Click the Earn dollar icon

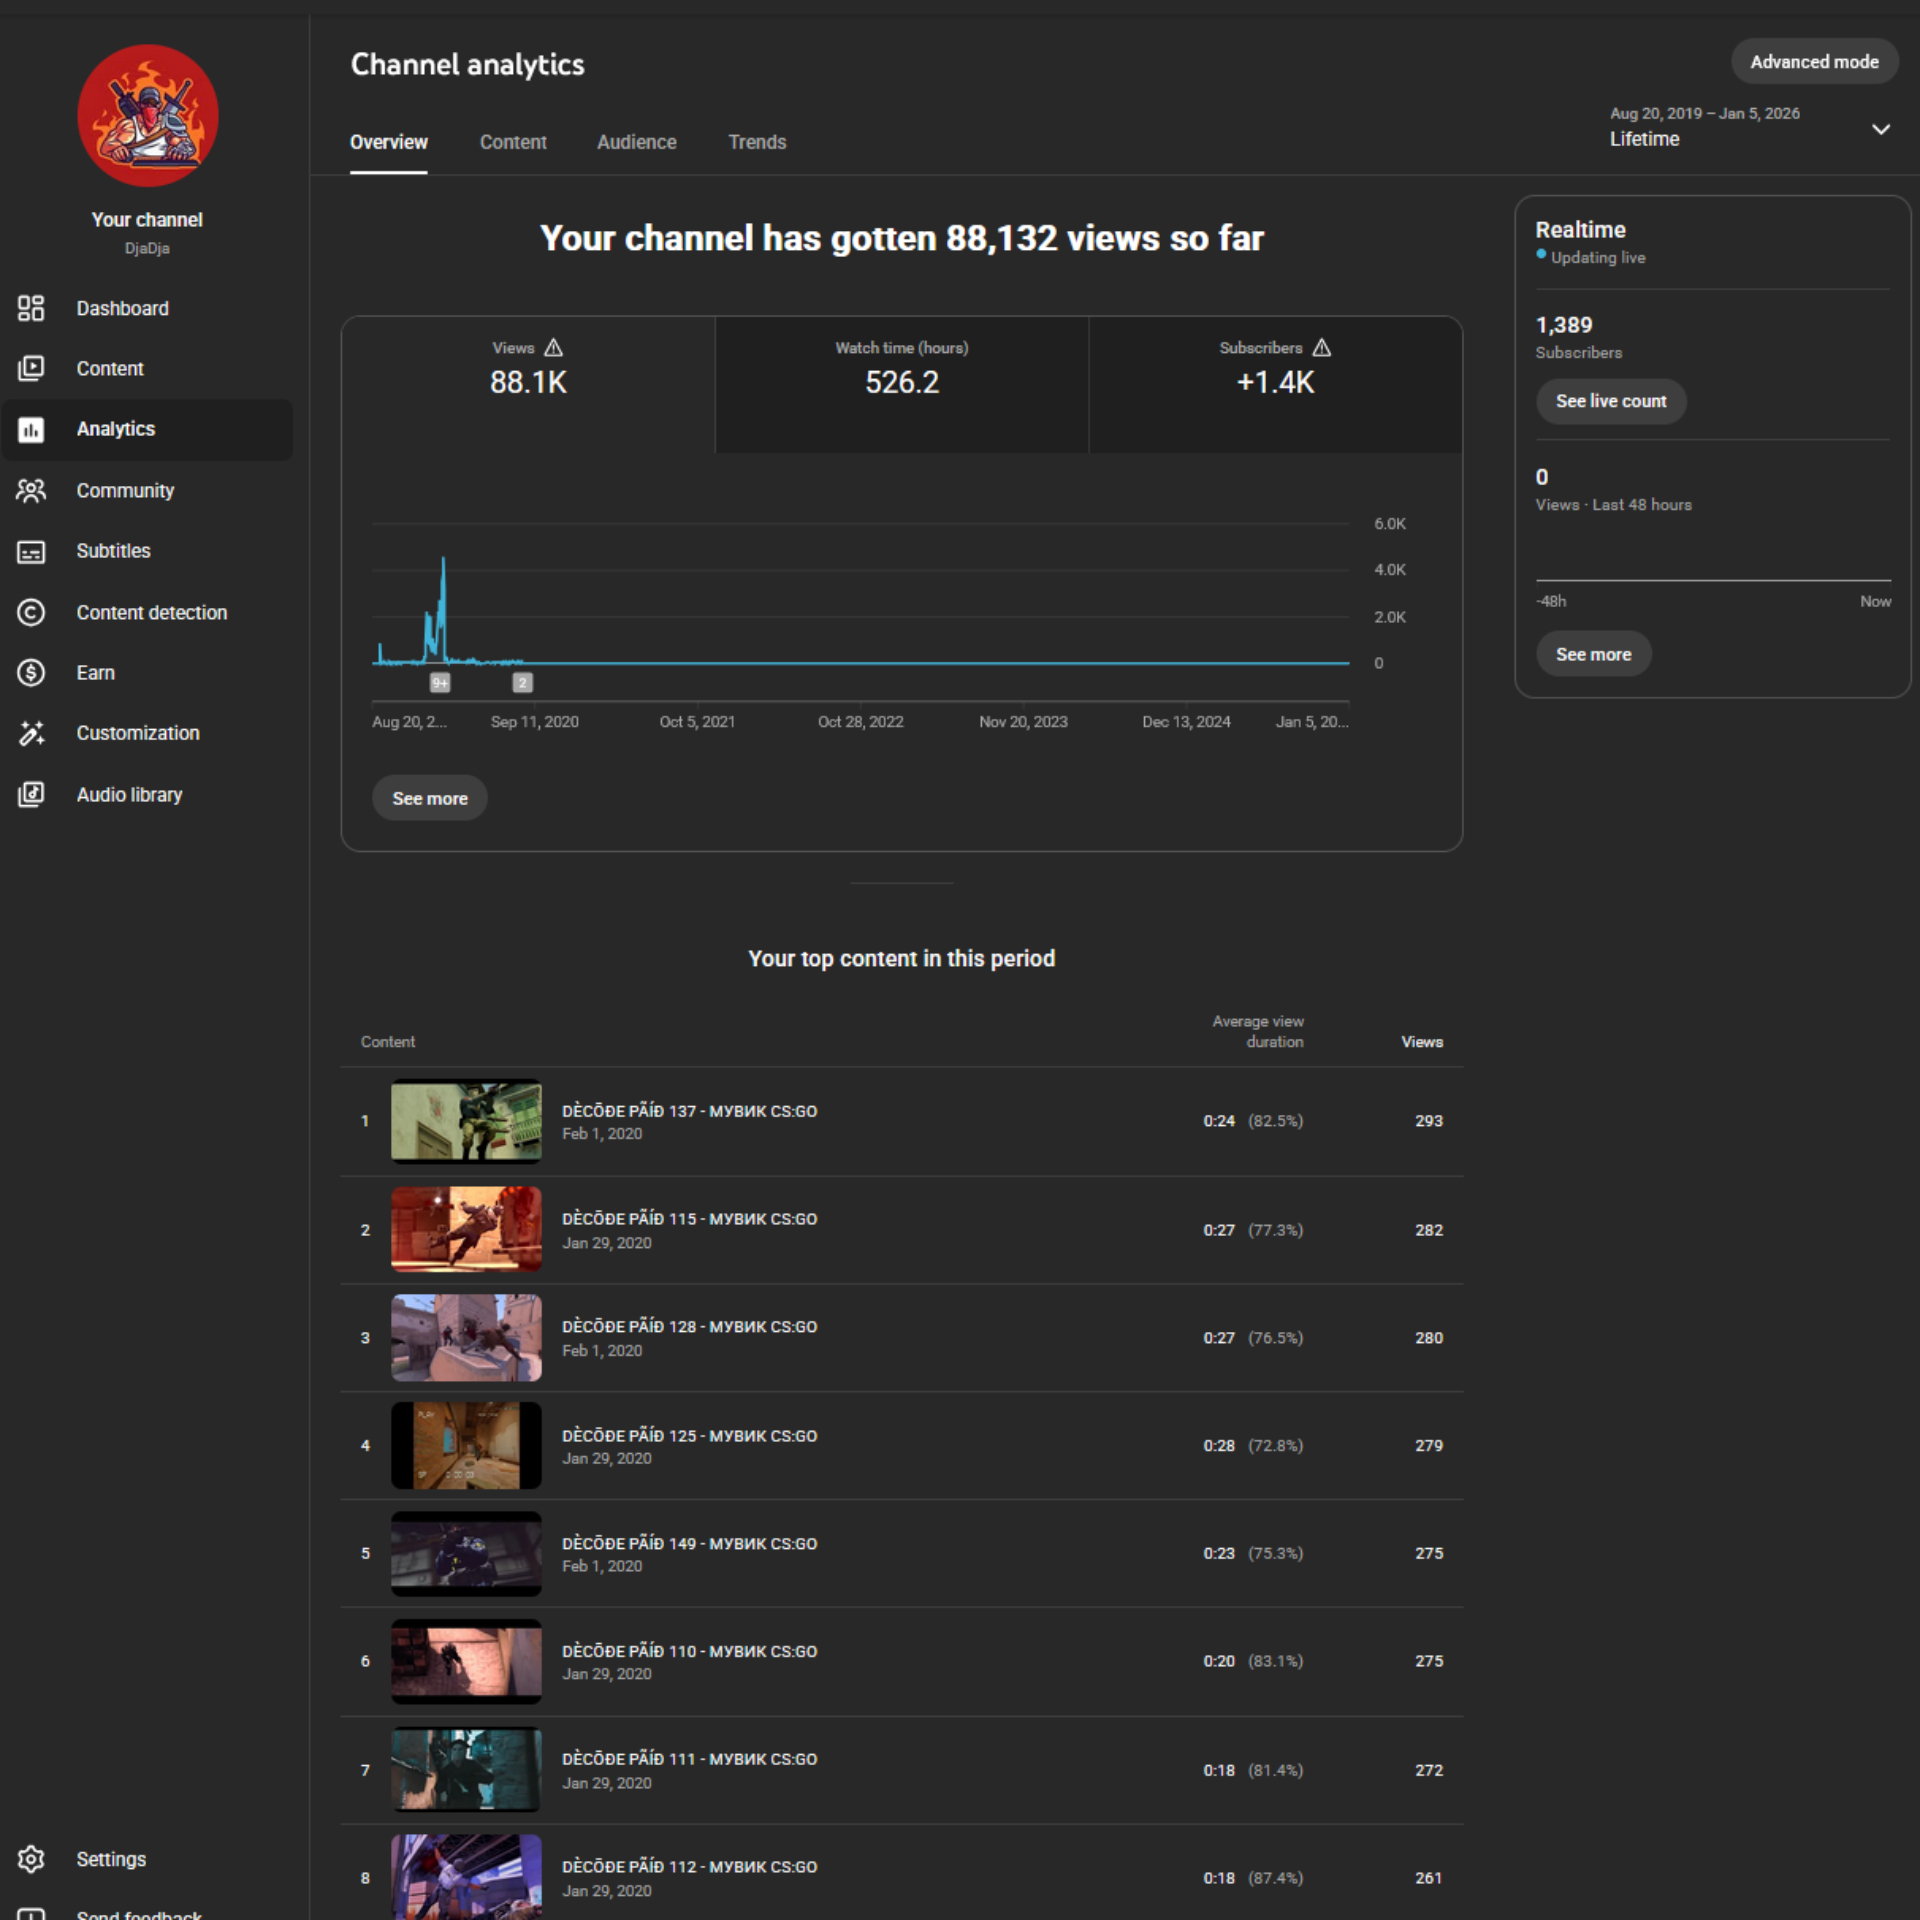coord(31,673)
